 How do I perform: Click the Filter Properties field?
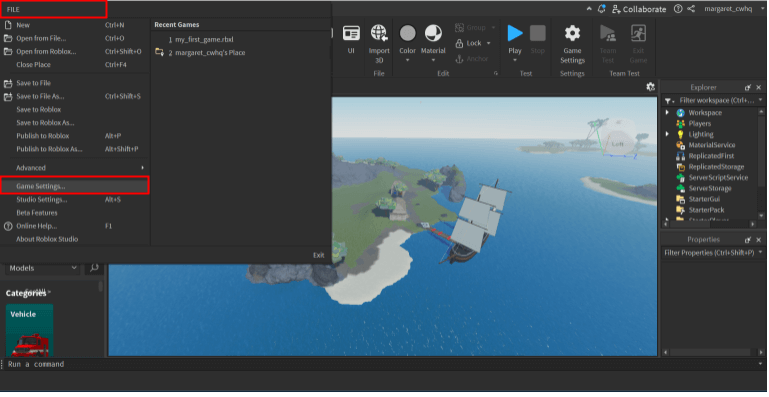pyautogui.click(x=710, y=253)
